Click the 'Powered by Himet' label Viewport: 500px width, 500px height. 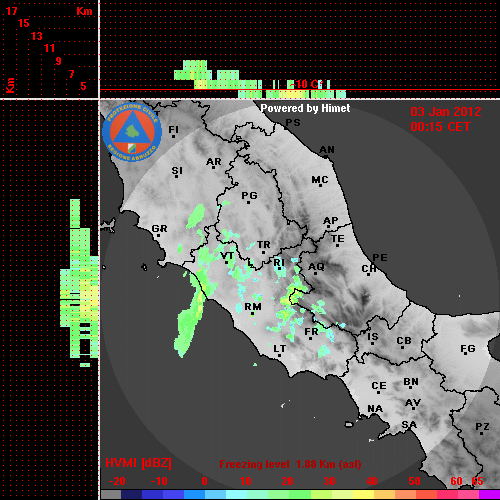click(x=305, y=108)
